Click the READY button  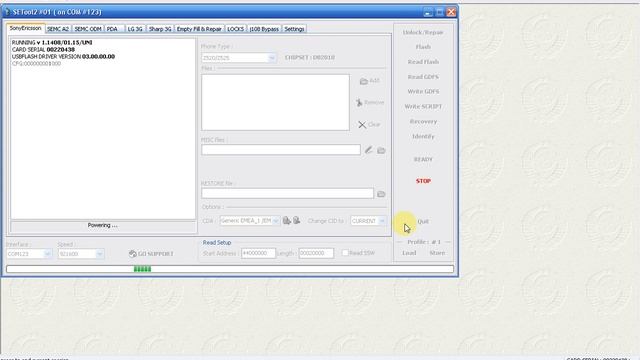[423, 159]
